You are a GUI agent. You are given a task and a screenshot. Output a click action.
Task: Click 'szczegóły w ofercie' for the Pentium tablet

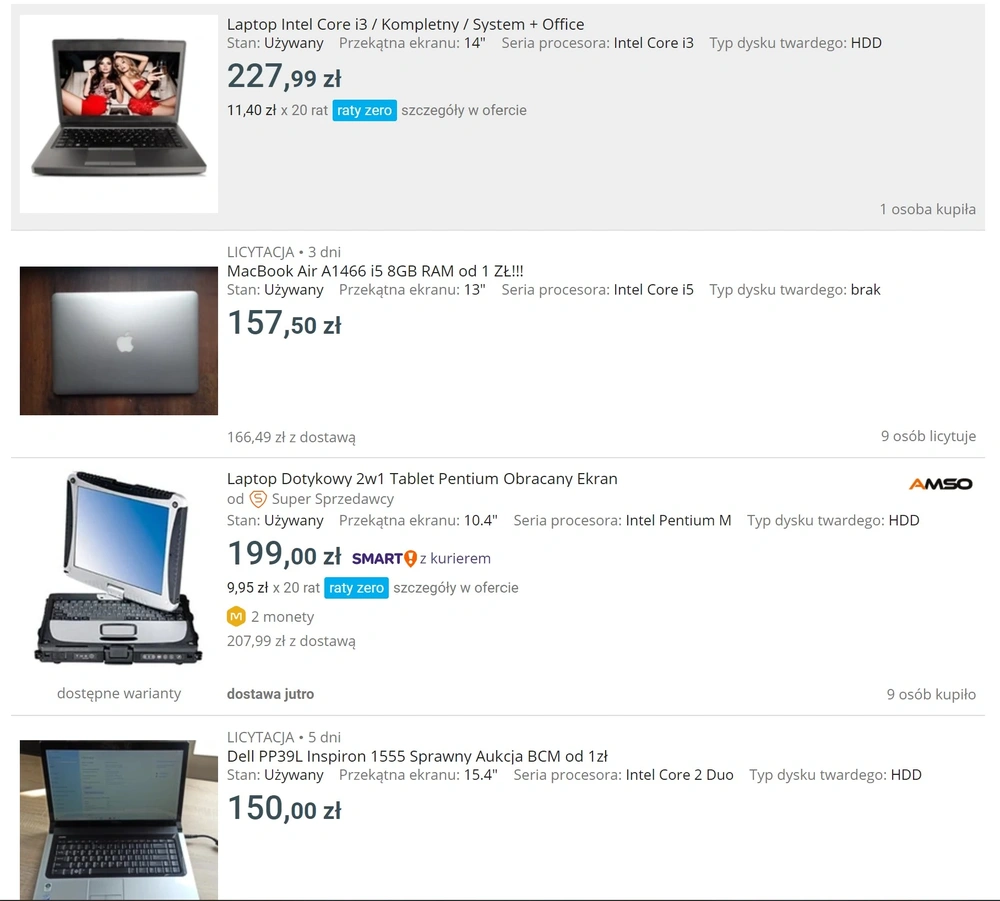(x=456, y=588)
